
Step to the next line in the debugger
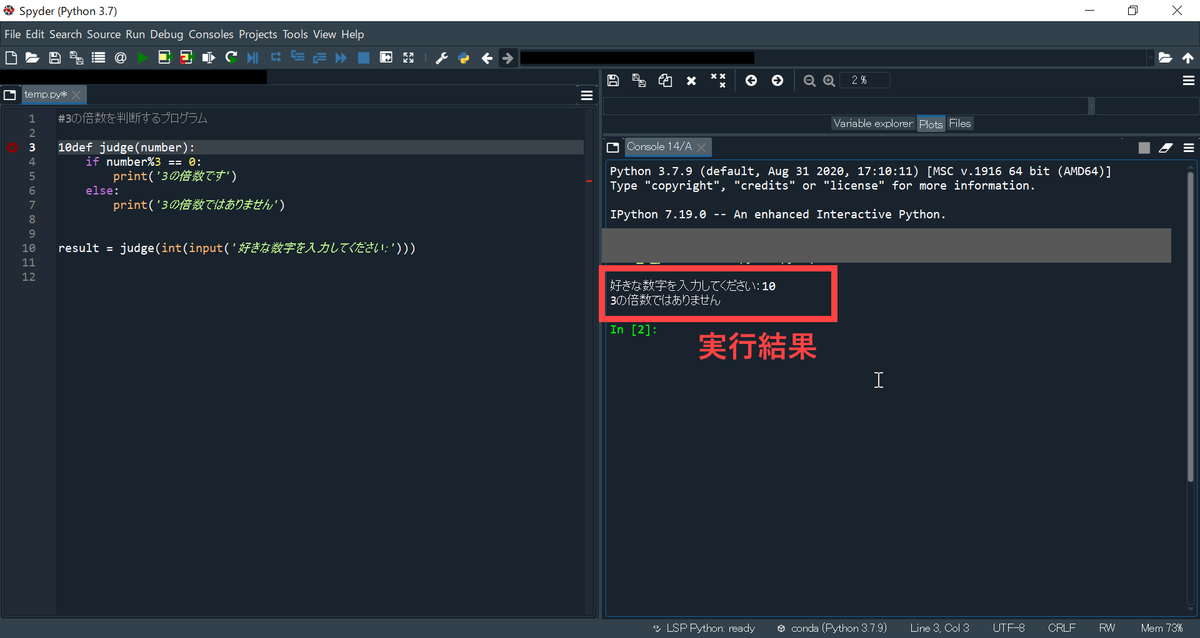point(275,58)
